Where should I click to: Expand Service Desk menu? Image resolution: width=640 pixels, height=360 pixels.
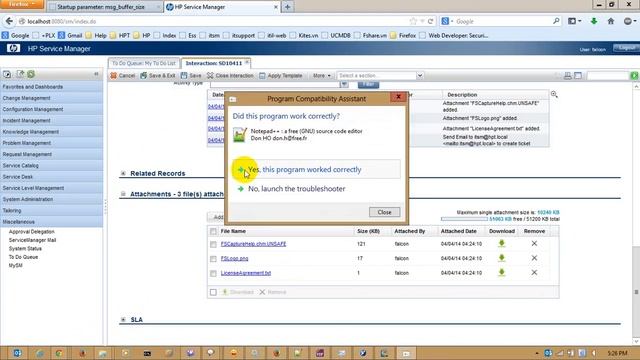click(x=51, y=177)
